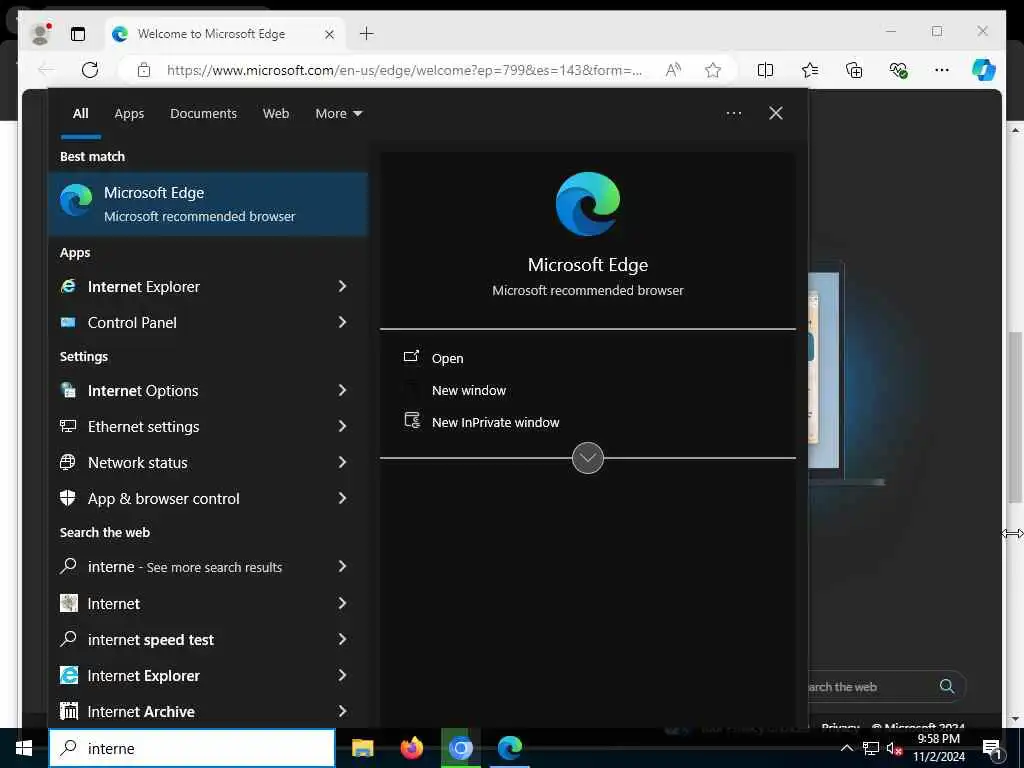Expand Internet Archive arrow
Screen dimensions: 1024x768
click(342, 711)
